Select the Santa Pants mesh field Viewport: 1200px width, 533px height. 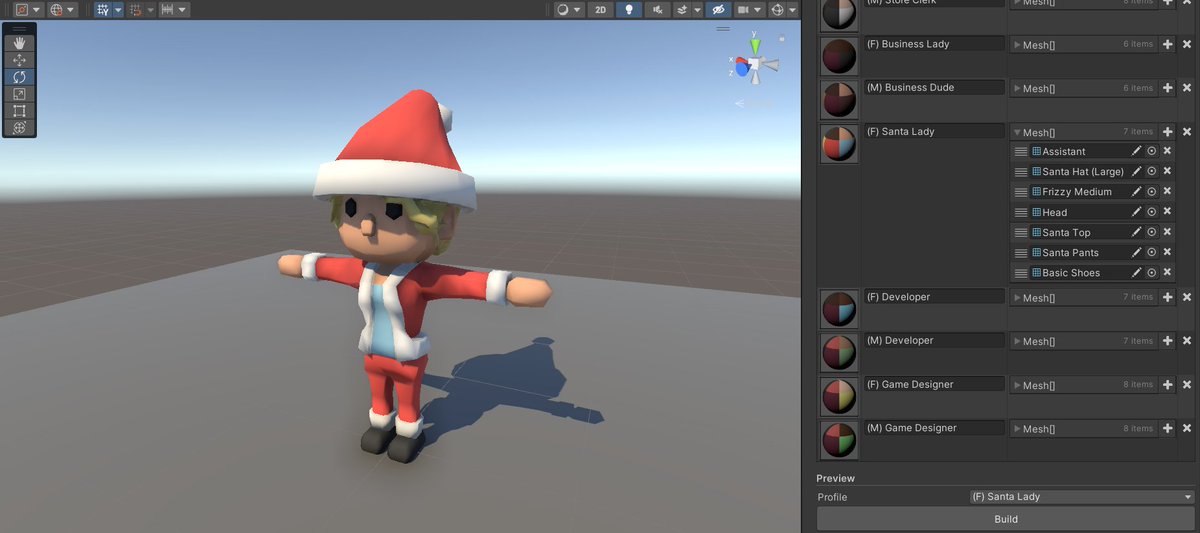tap(1078, 252)
